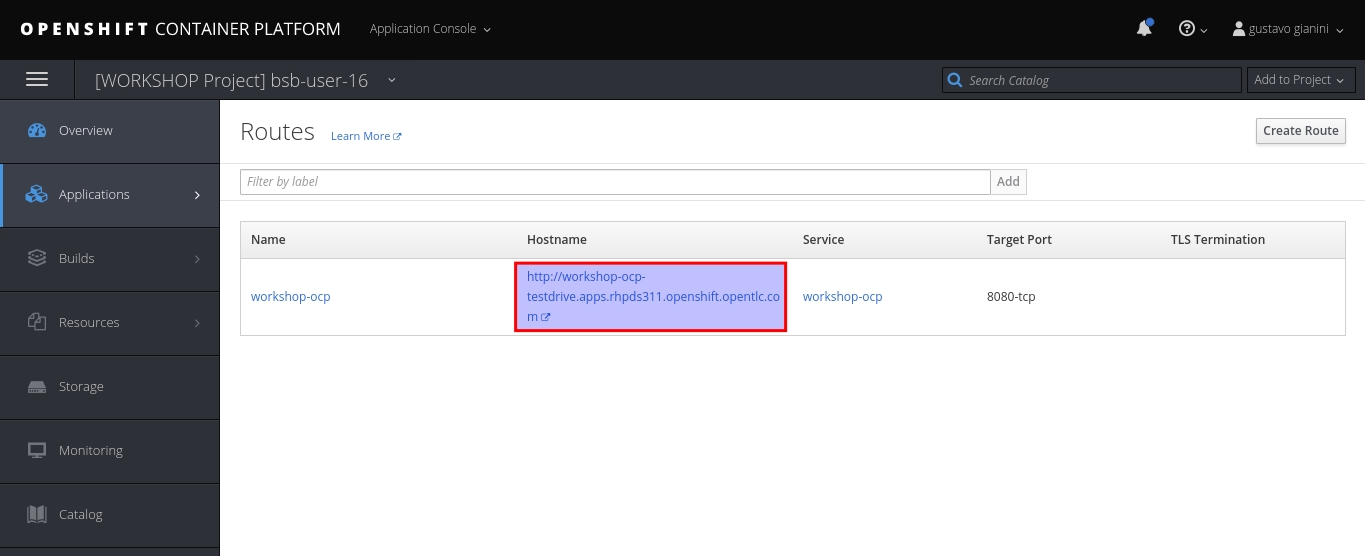
Task: Open the gustavo gianini user menu
Action: pos(1288,29)
